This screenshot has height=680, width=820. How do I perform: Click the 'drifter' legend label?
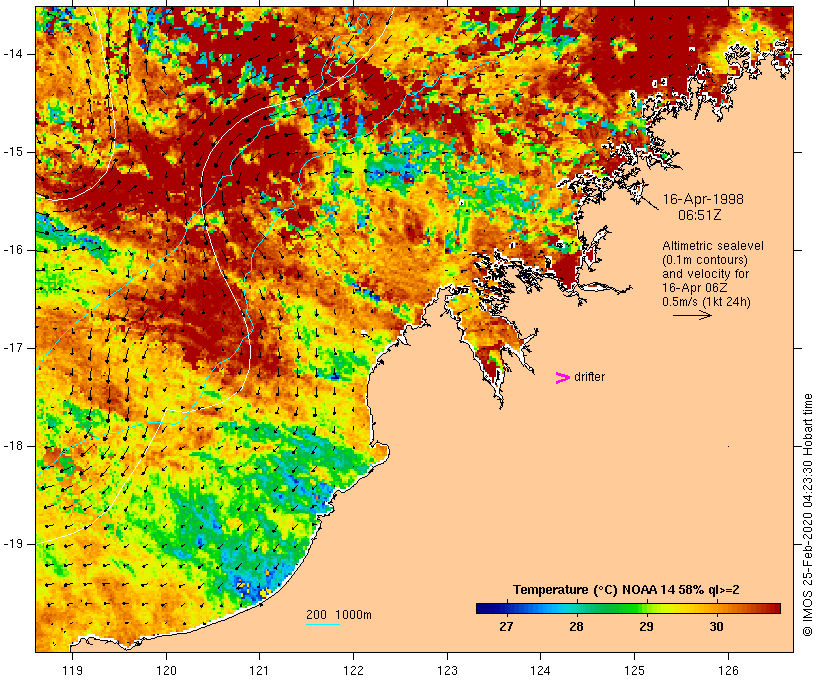coord(589,377)
